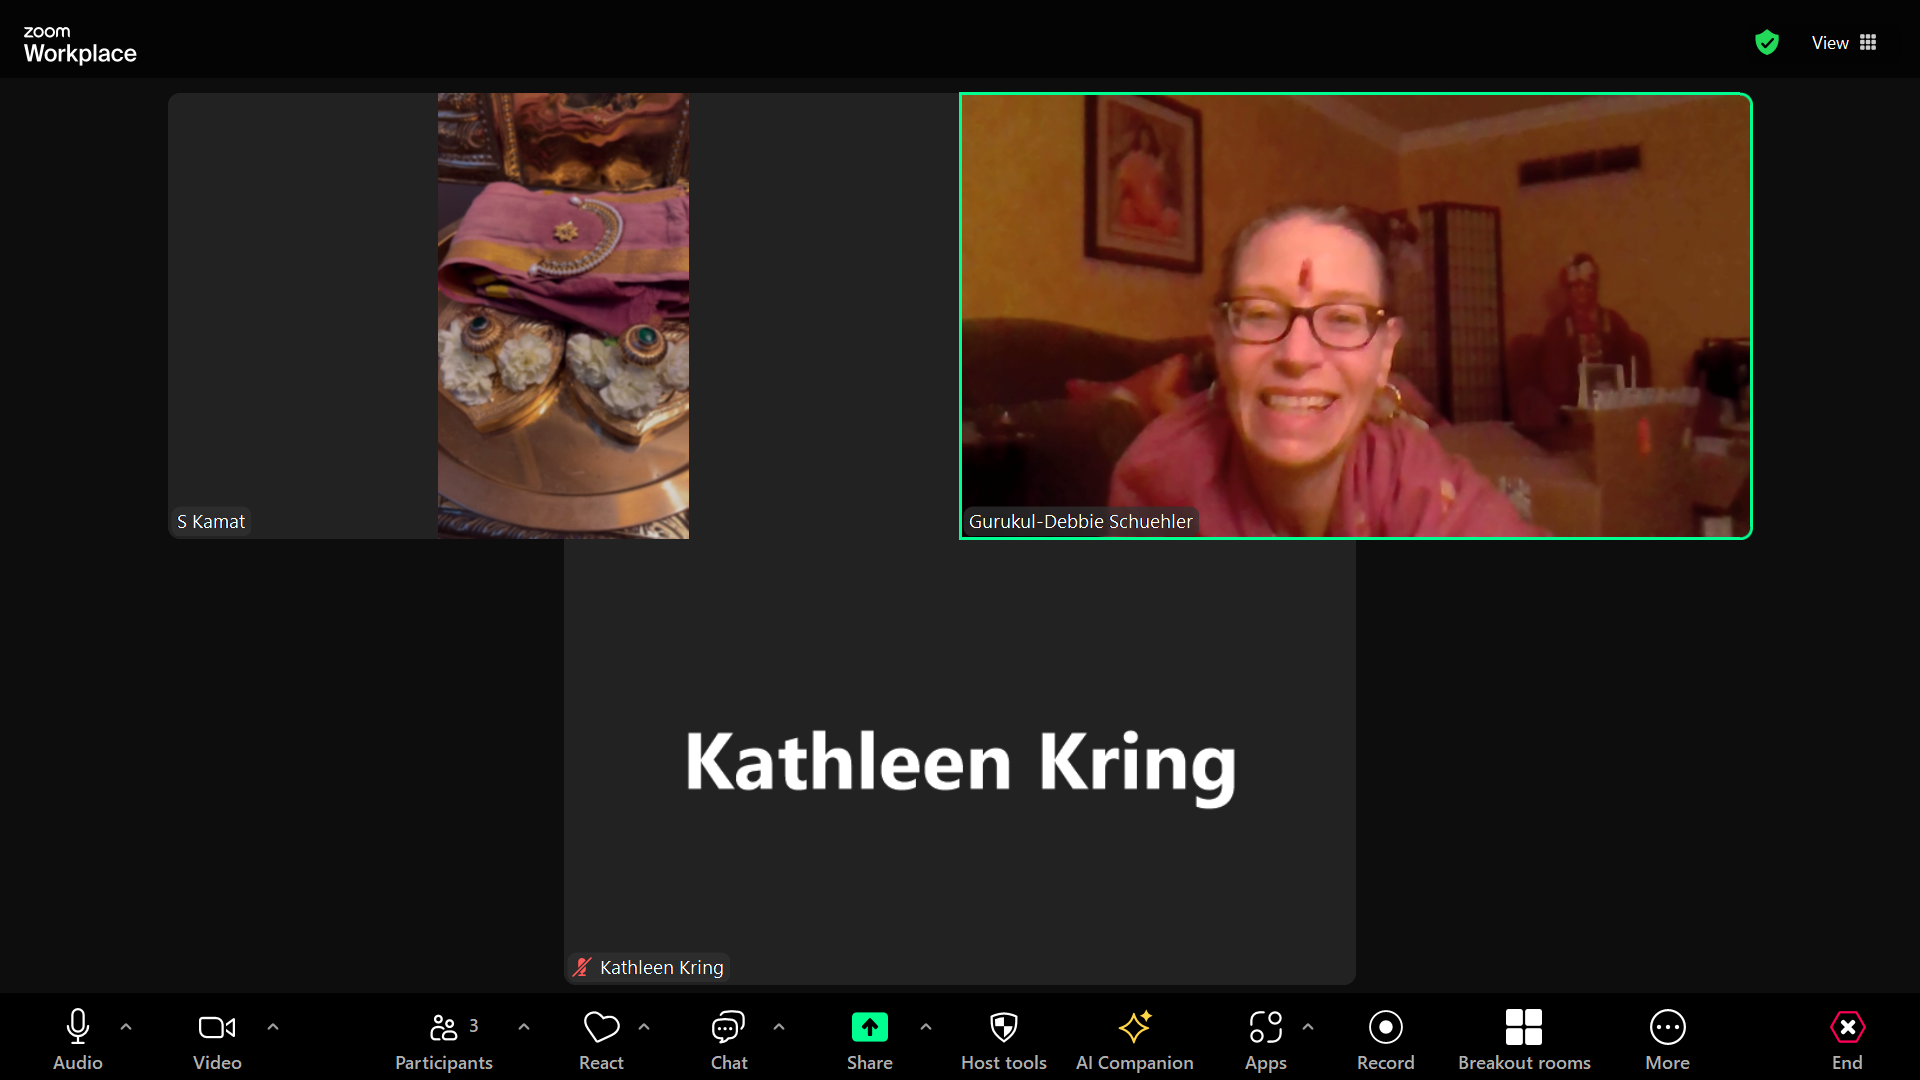Viewport: 1920px width, 1080px height.
Task: Expand participants options chevron
Action: pyautogui.click(x=524, y=1027)
